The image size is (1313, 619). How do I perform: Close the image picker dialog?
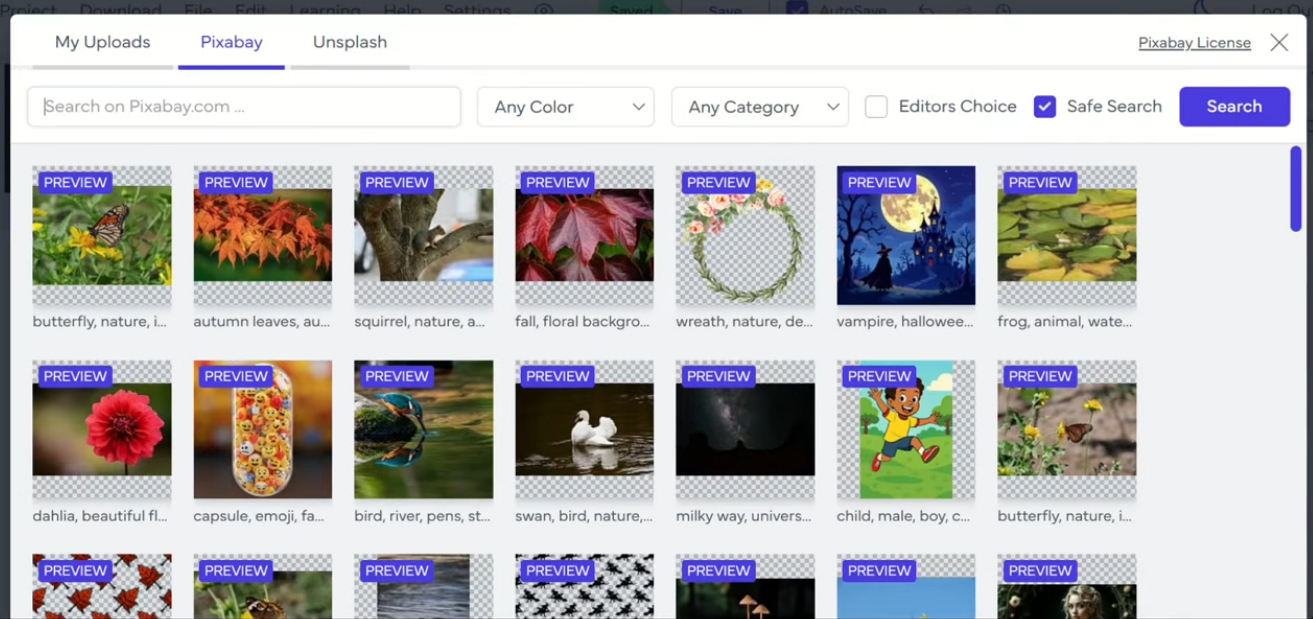(1279, 42)
